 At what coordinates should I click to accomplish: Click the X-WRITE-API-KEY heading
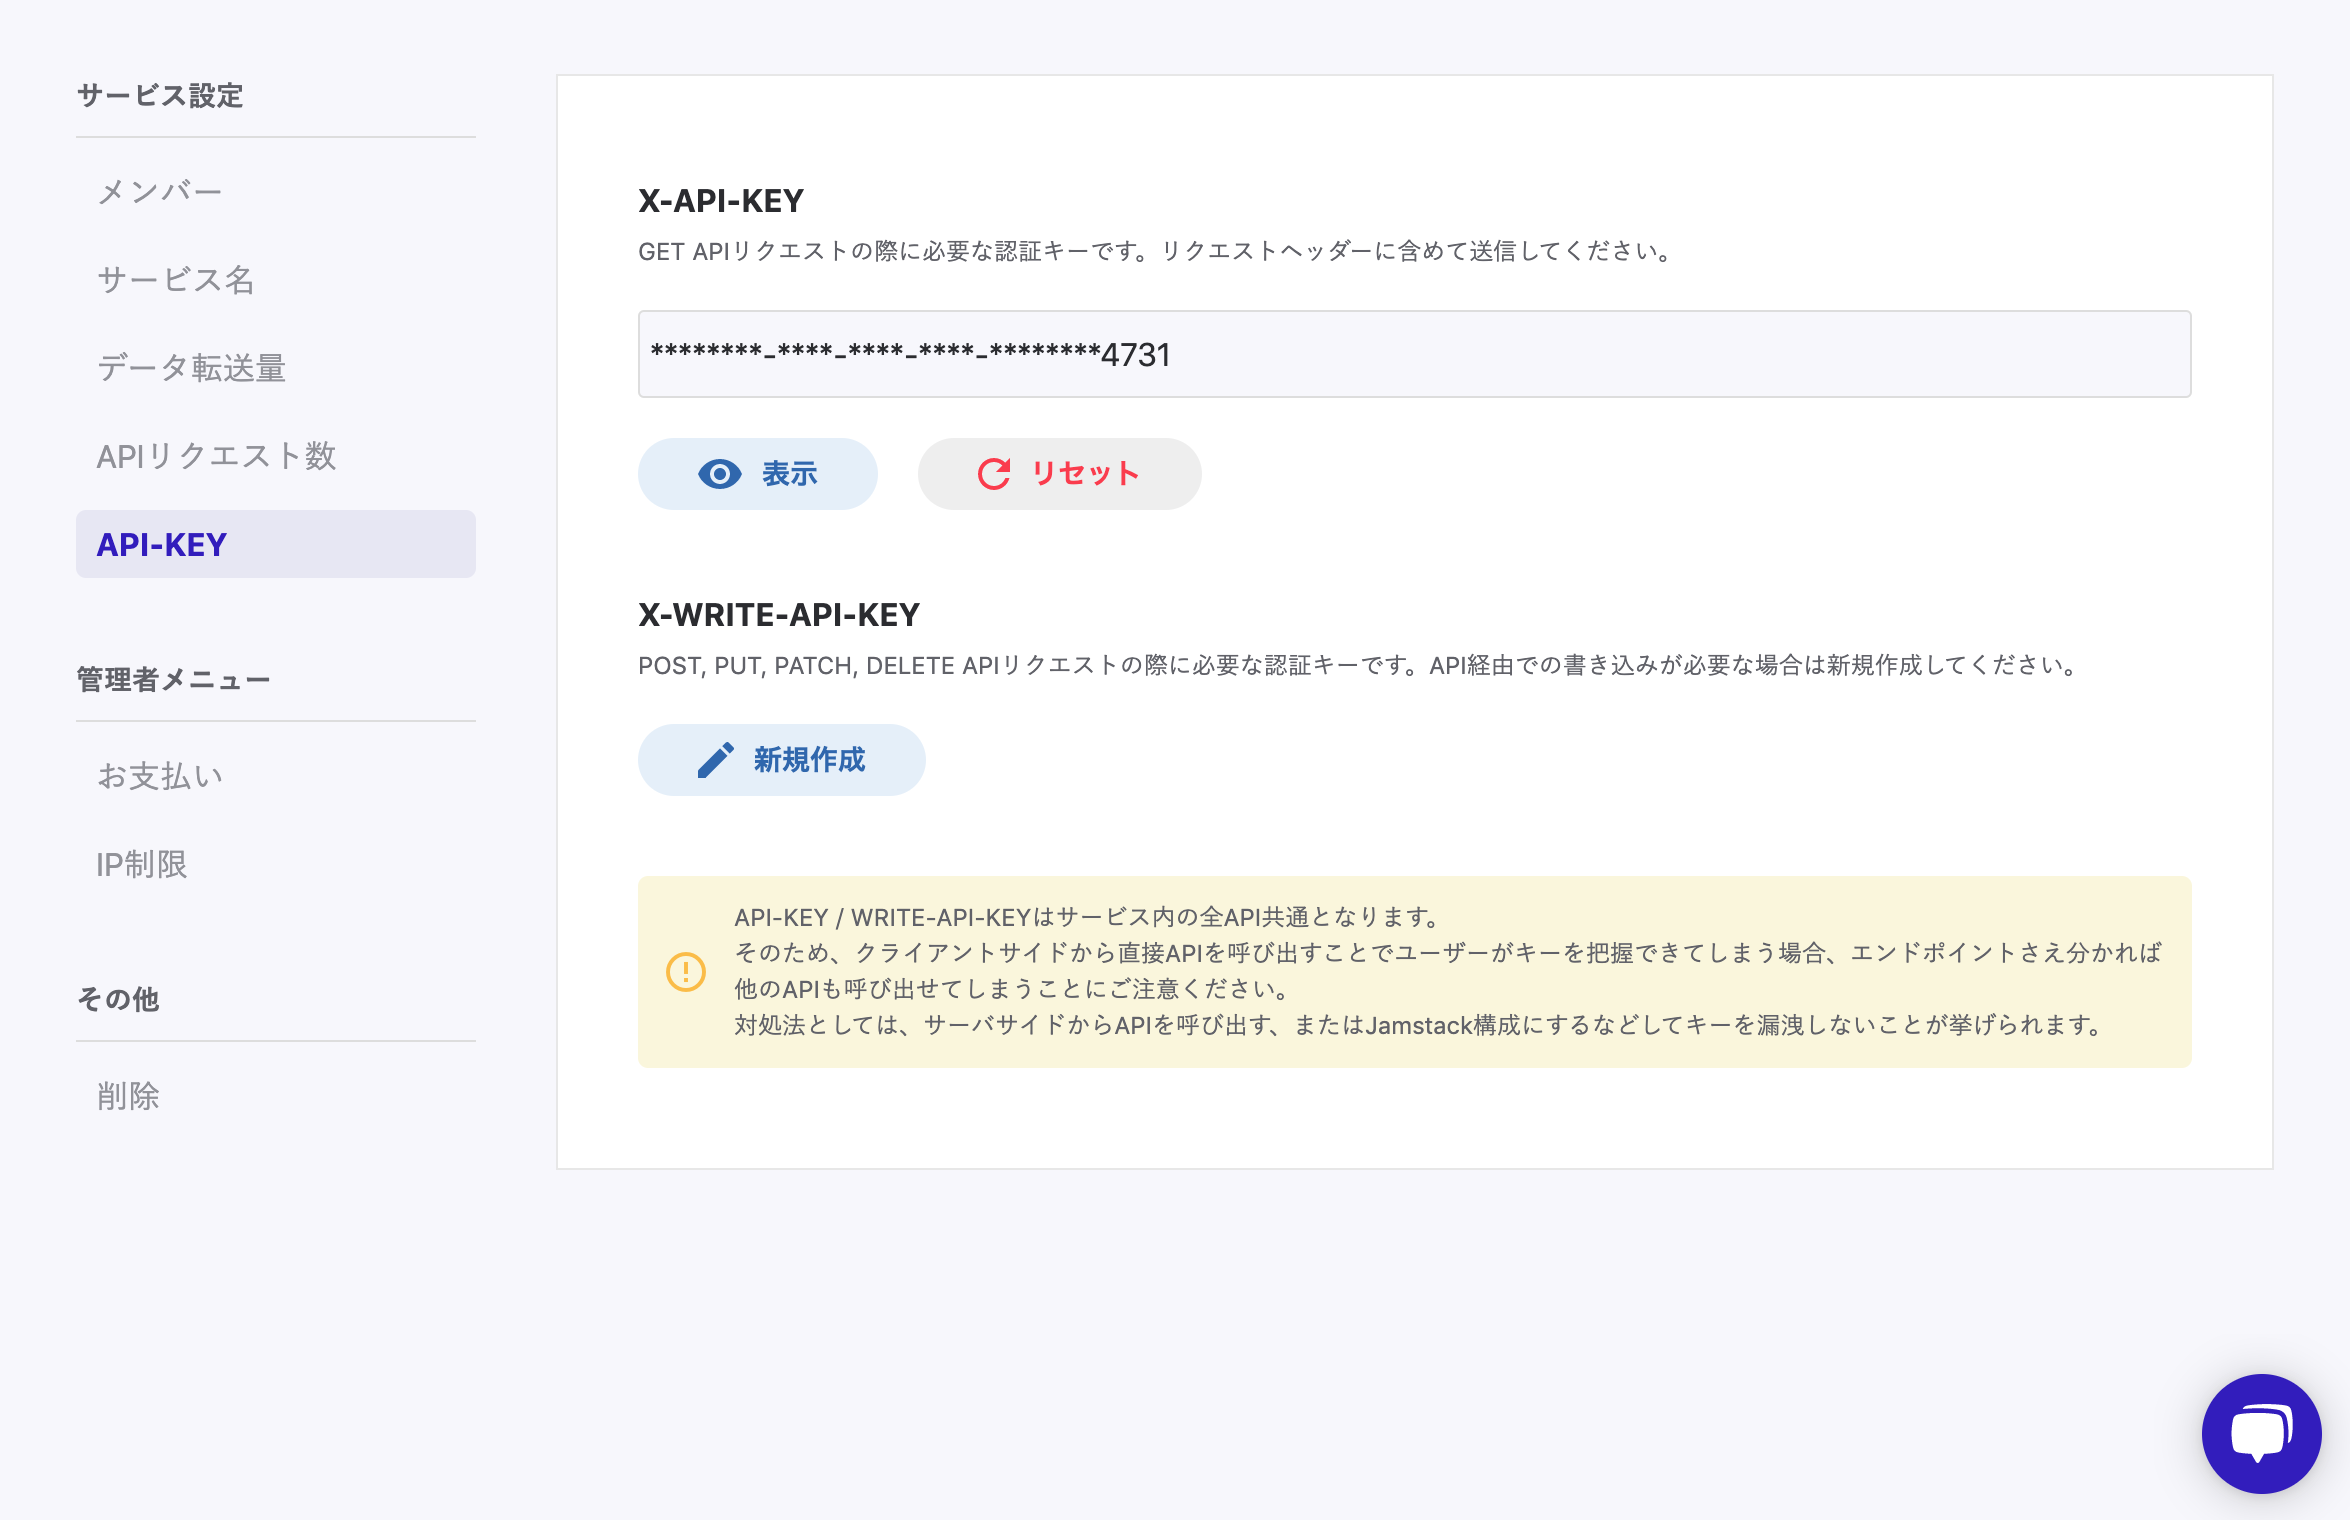pyautogui.click(x=779, y=615)
